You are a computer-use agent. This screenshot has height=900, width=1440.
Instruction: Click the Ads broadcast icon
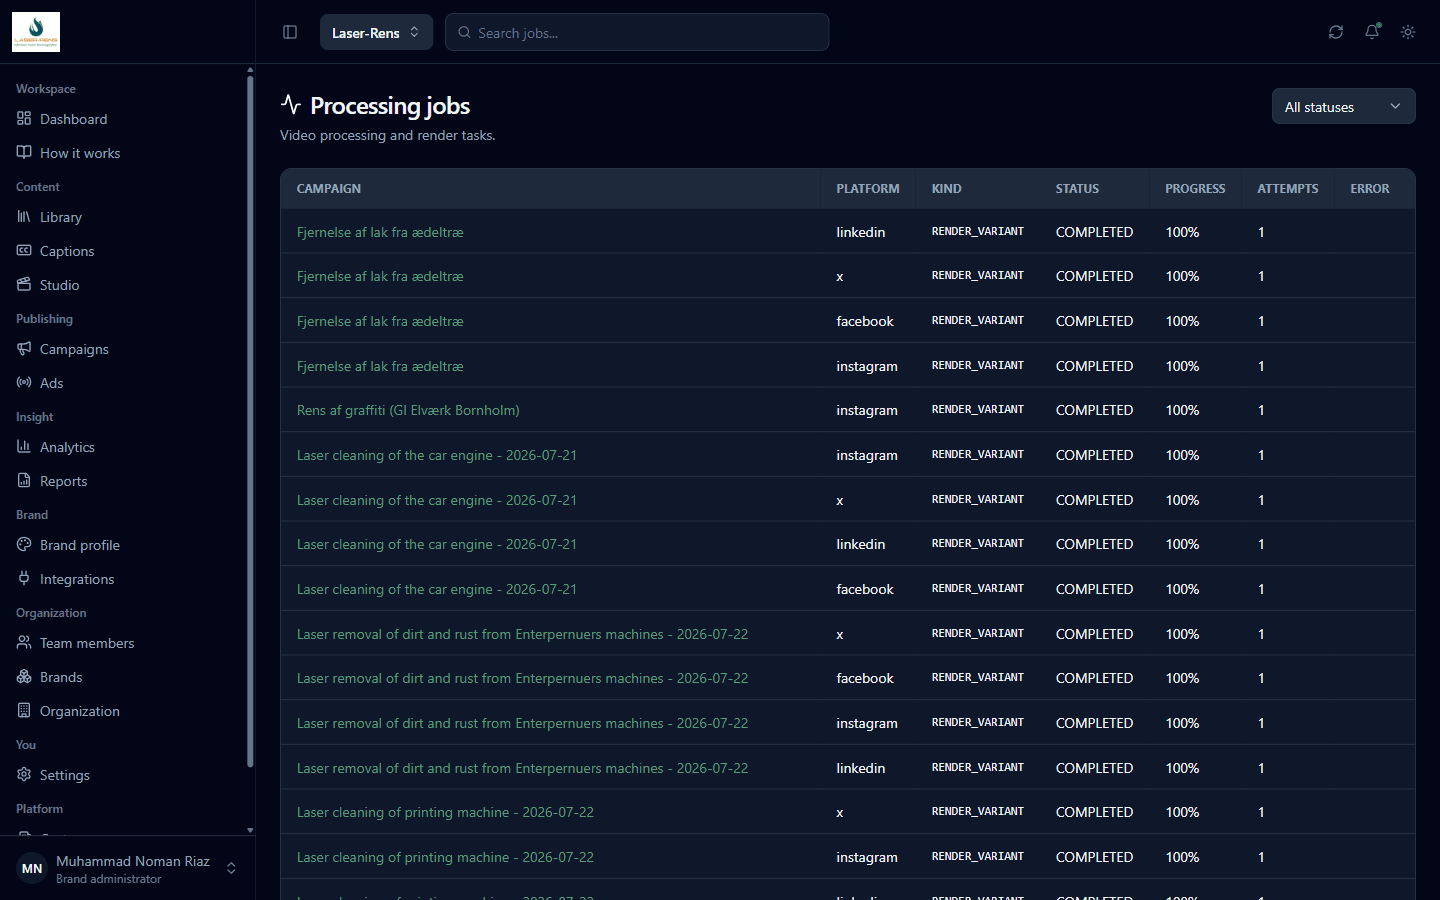click(24, 383)
